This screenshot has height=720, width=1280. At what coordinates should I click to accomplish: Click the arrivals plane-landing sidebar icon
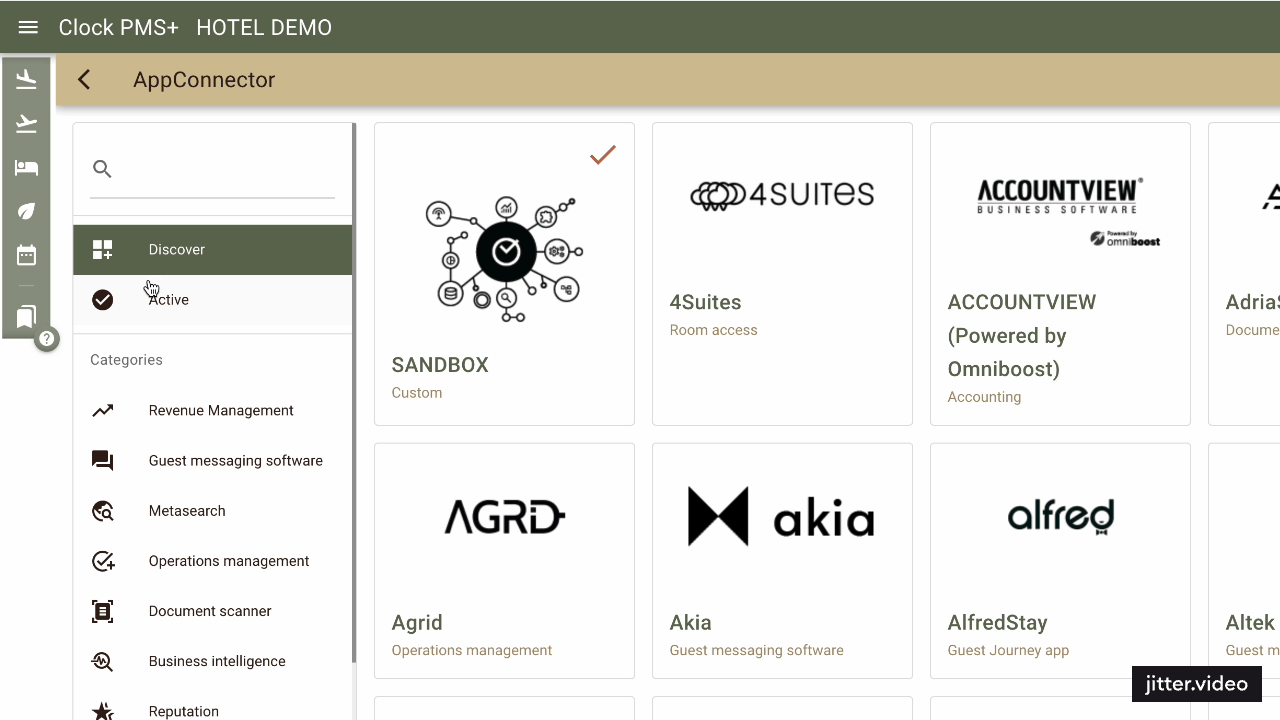[26, 79]
